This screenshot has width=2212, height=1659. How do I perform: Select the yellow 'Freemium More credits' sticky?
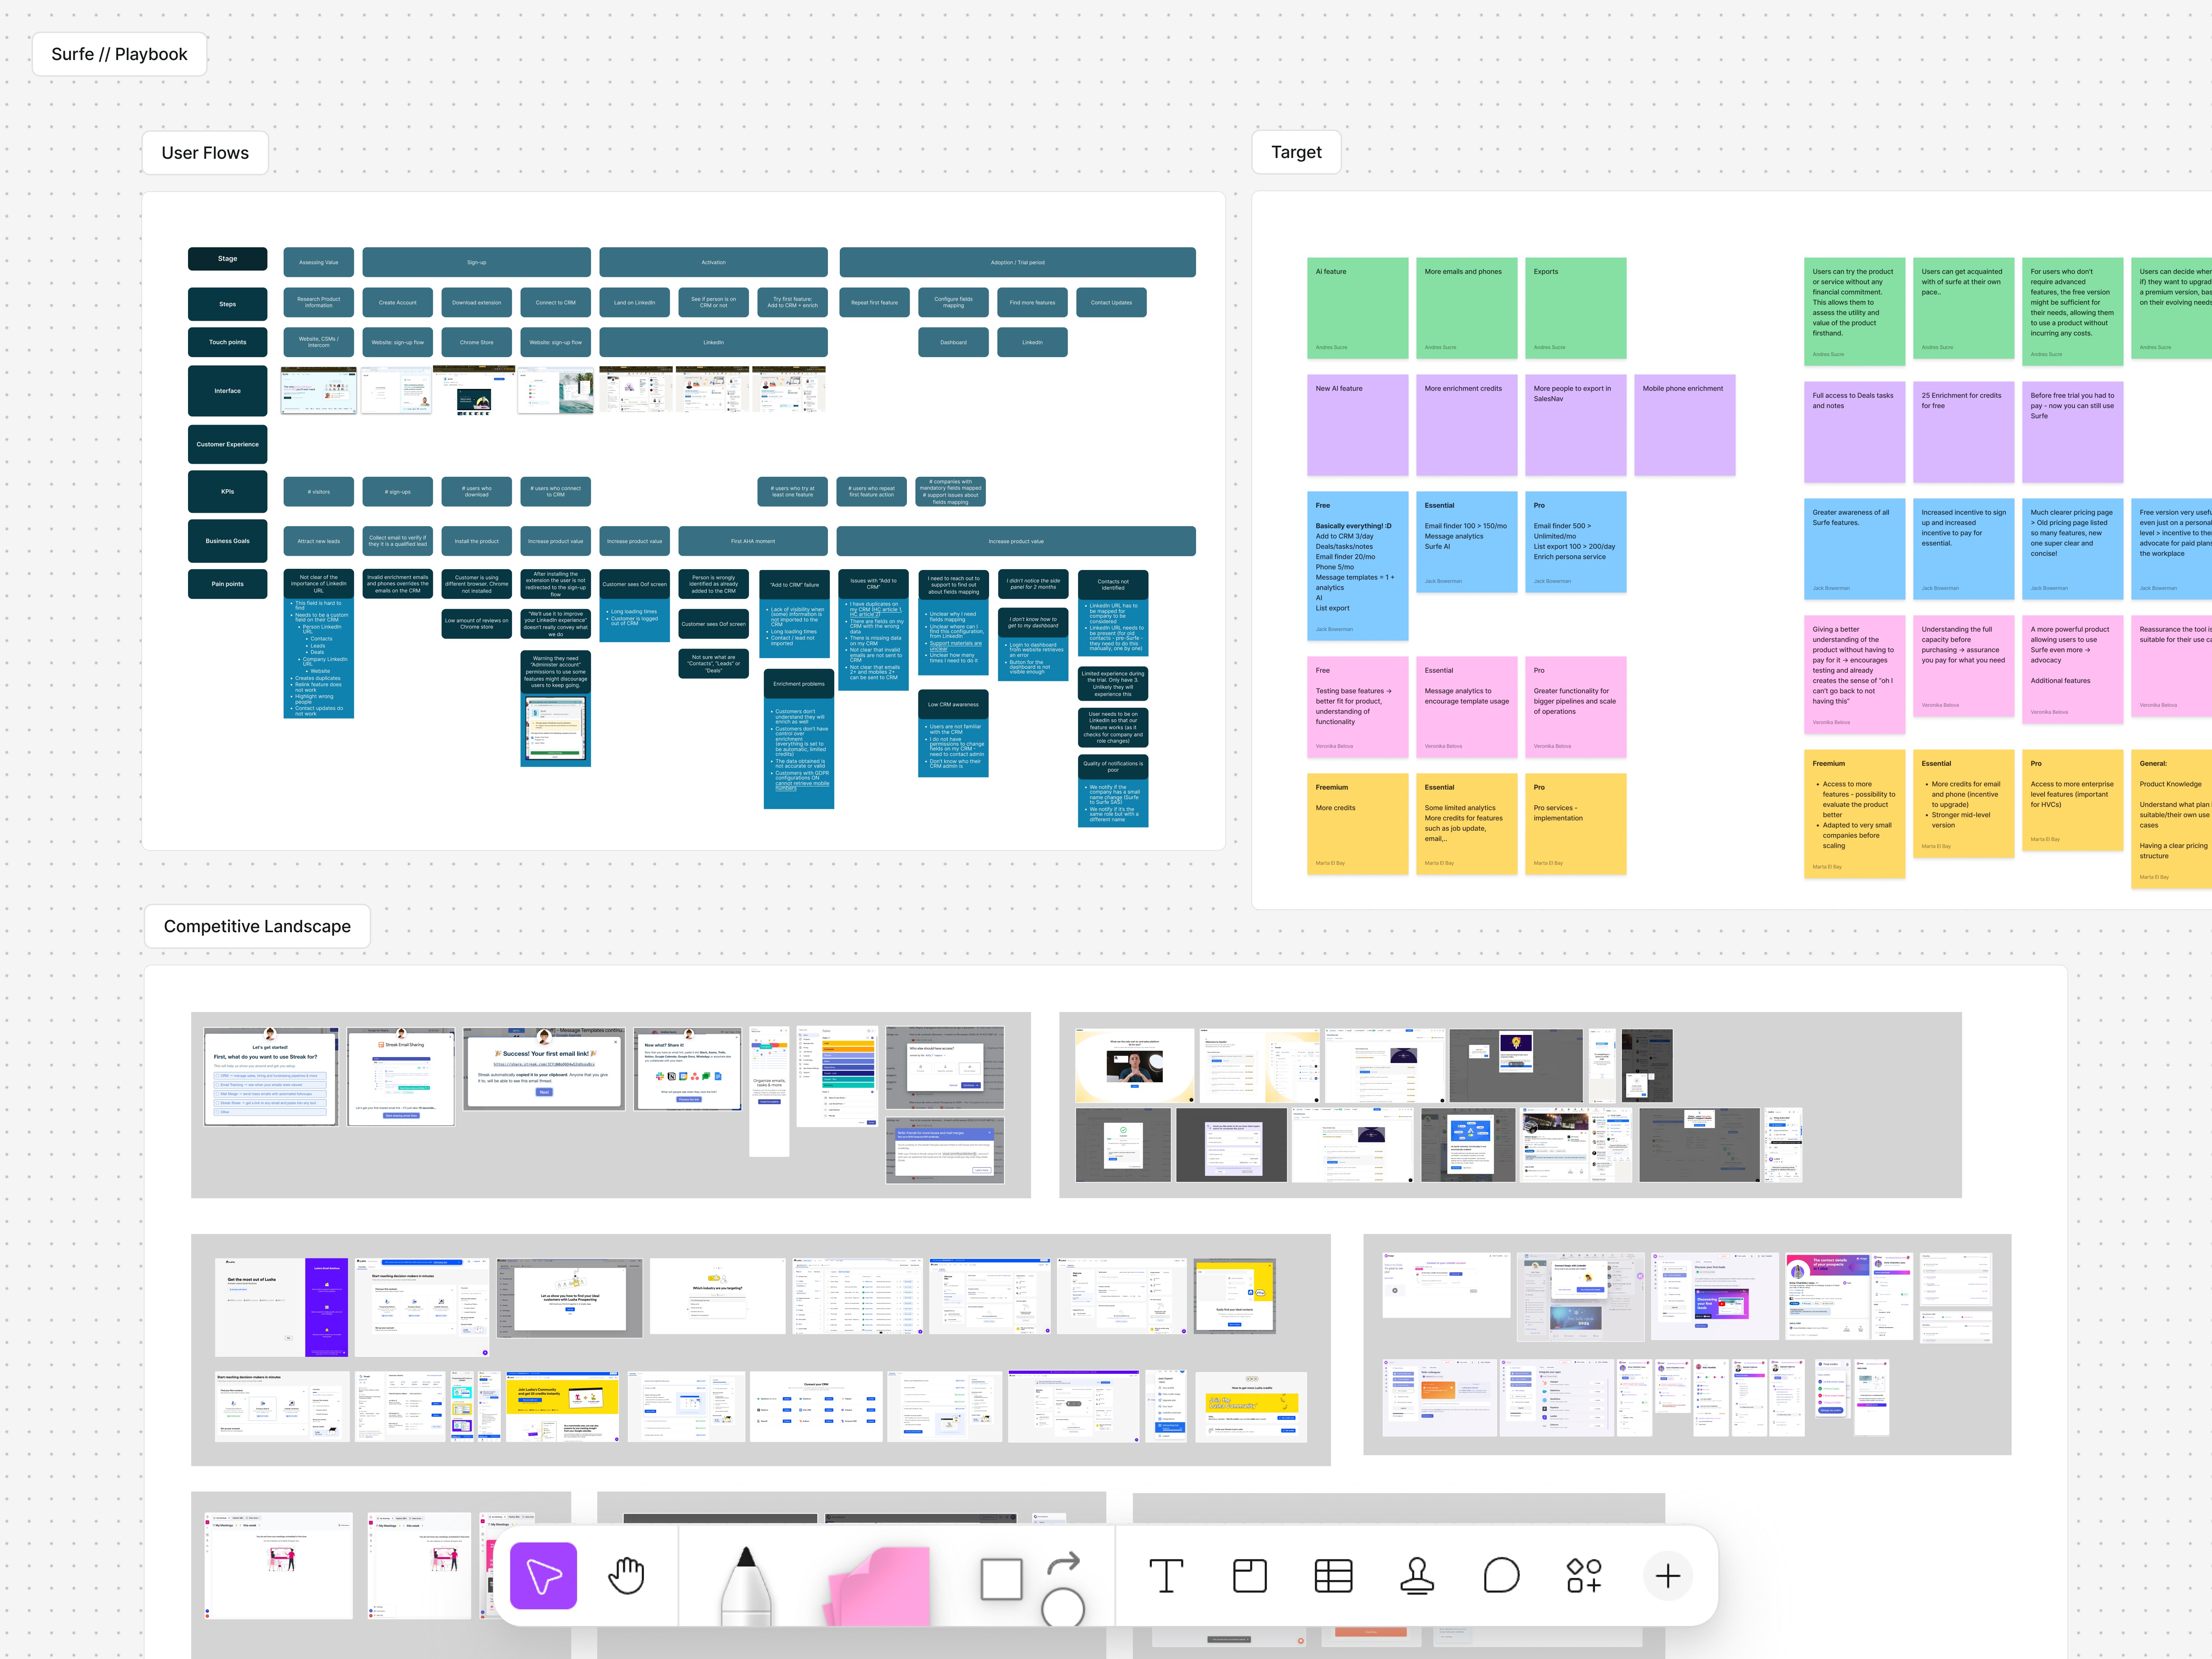(1358, 824)
